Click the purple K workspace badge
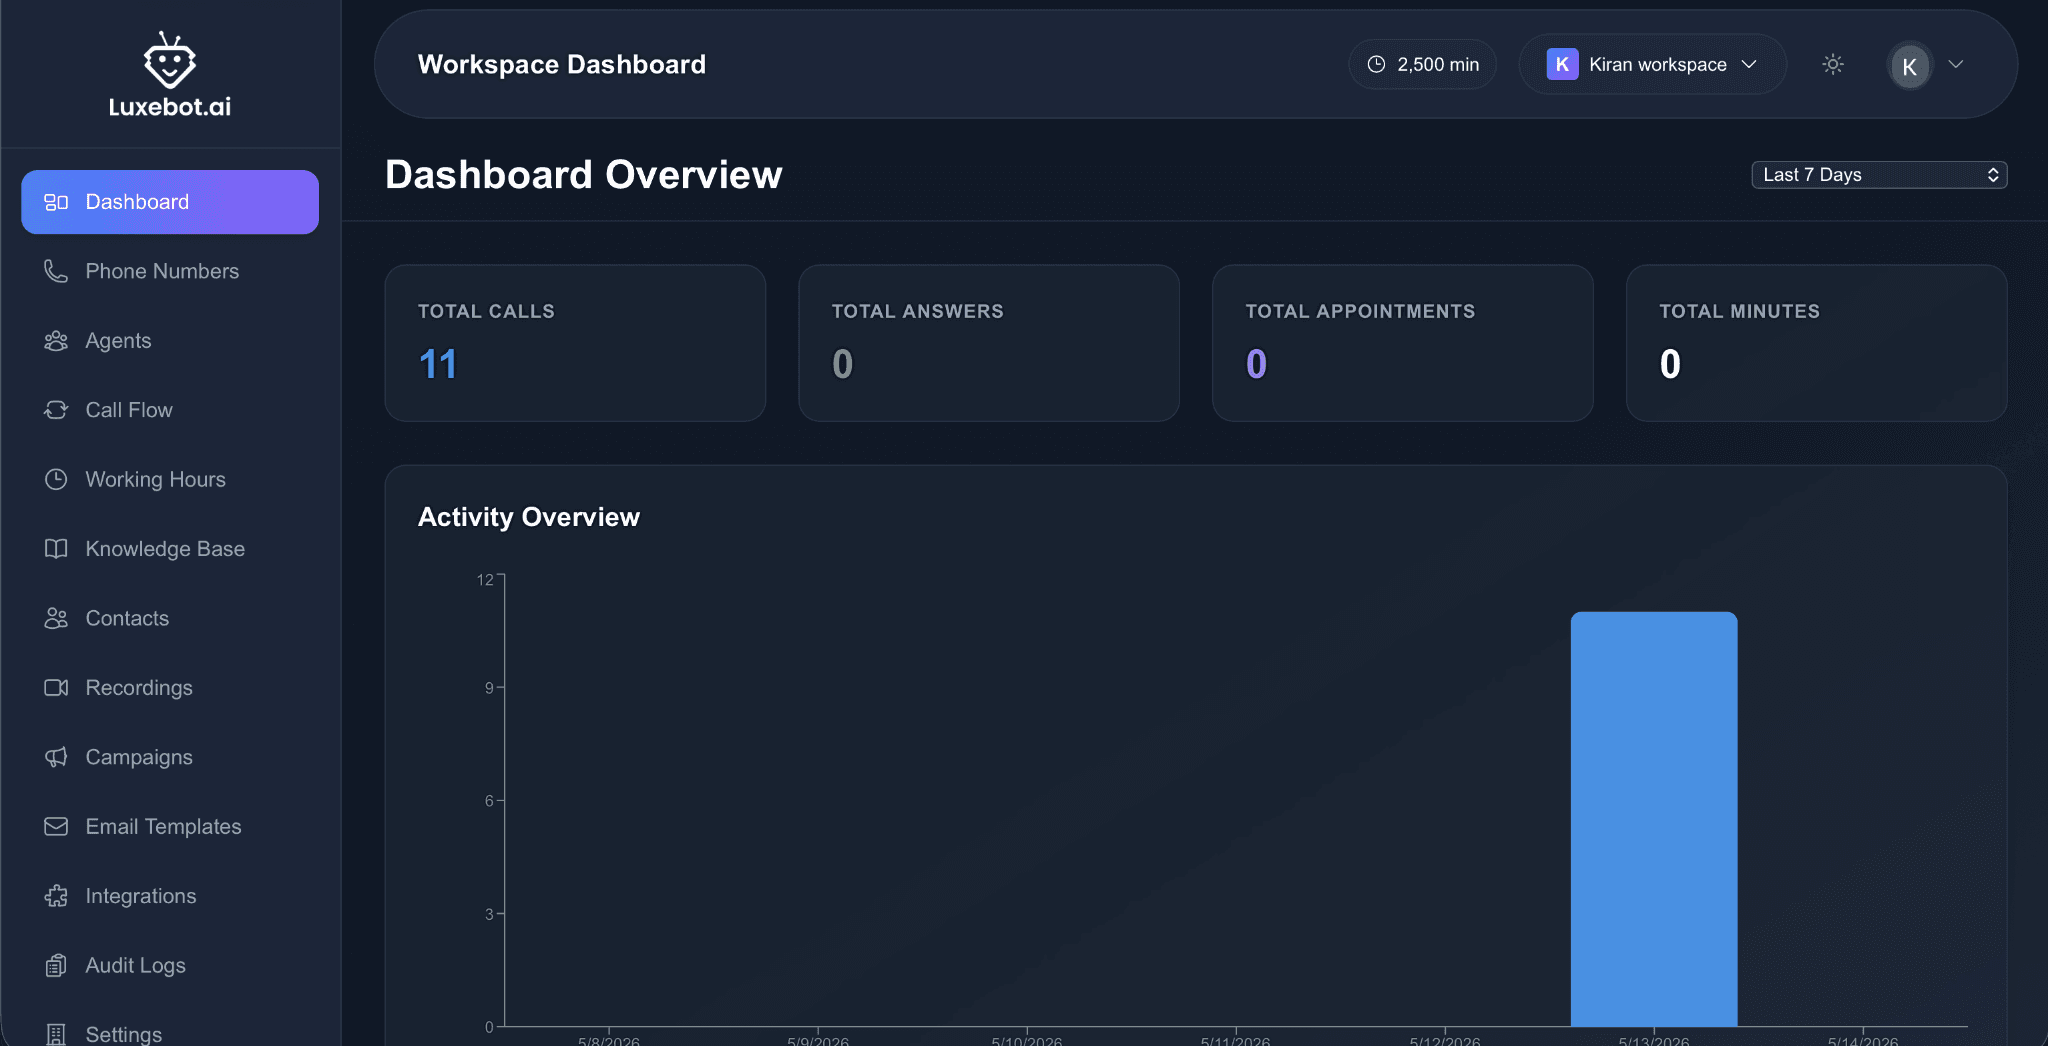The width and height of the screenshot is (2048, 1046). coord(1562,64)
